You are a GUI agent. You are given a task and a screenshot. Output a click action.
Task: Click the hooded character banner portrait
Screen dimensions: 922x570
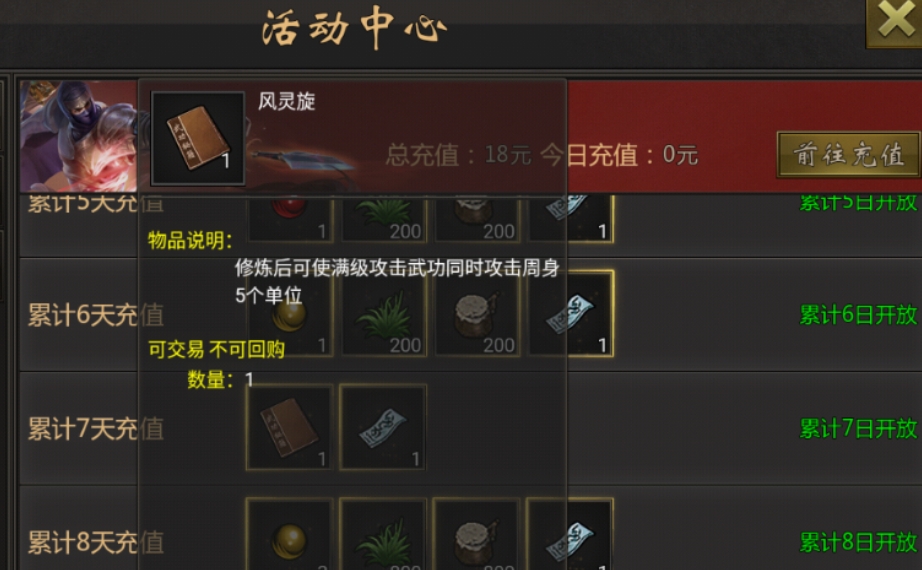click(x=79, y=136)
